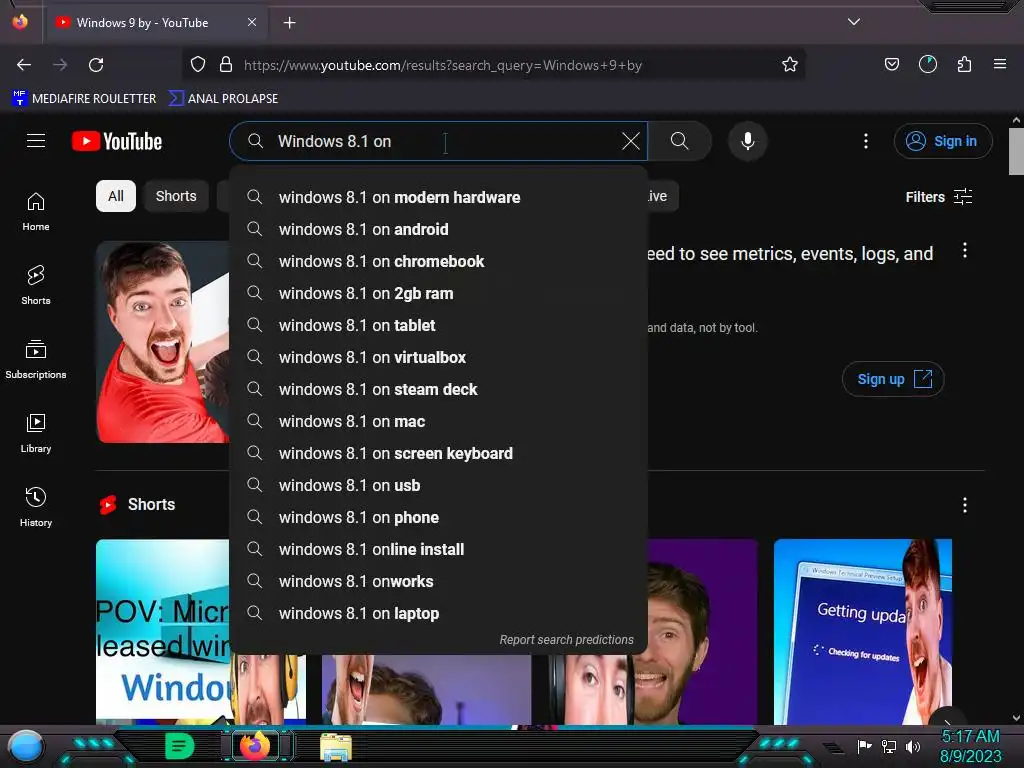Open a new tab with plus

(289, 23)
